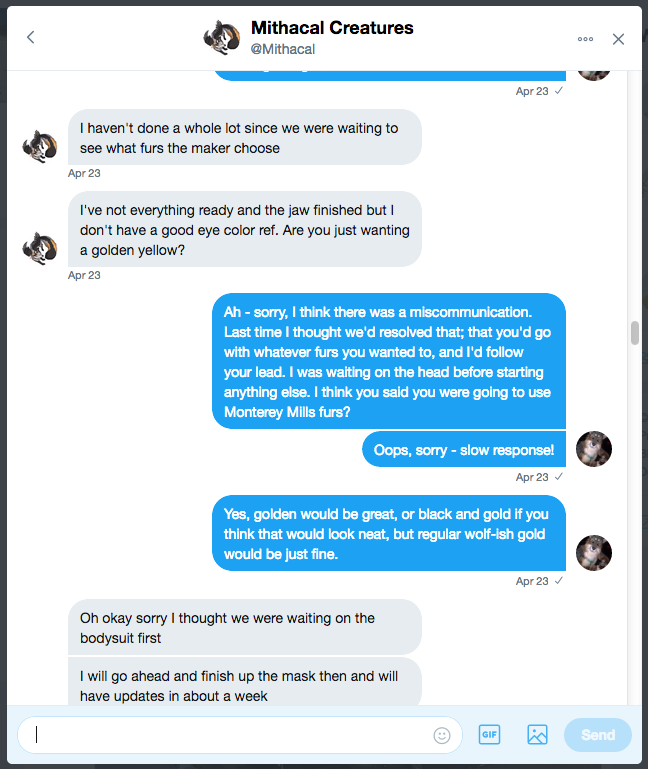Open the more options ellipsis menu
This screenshot has height=769, width=648.
[585, 39]
